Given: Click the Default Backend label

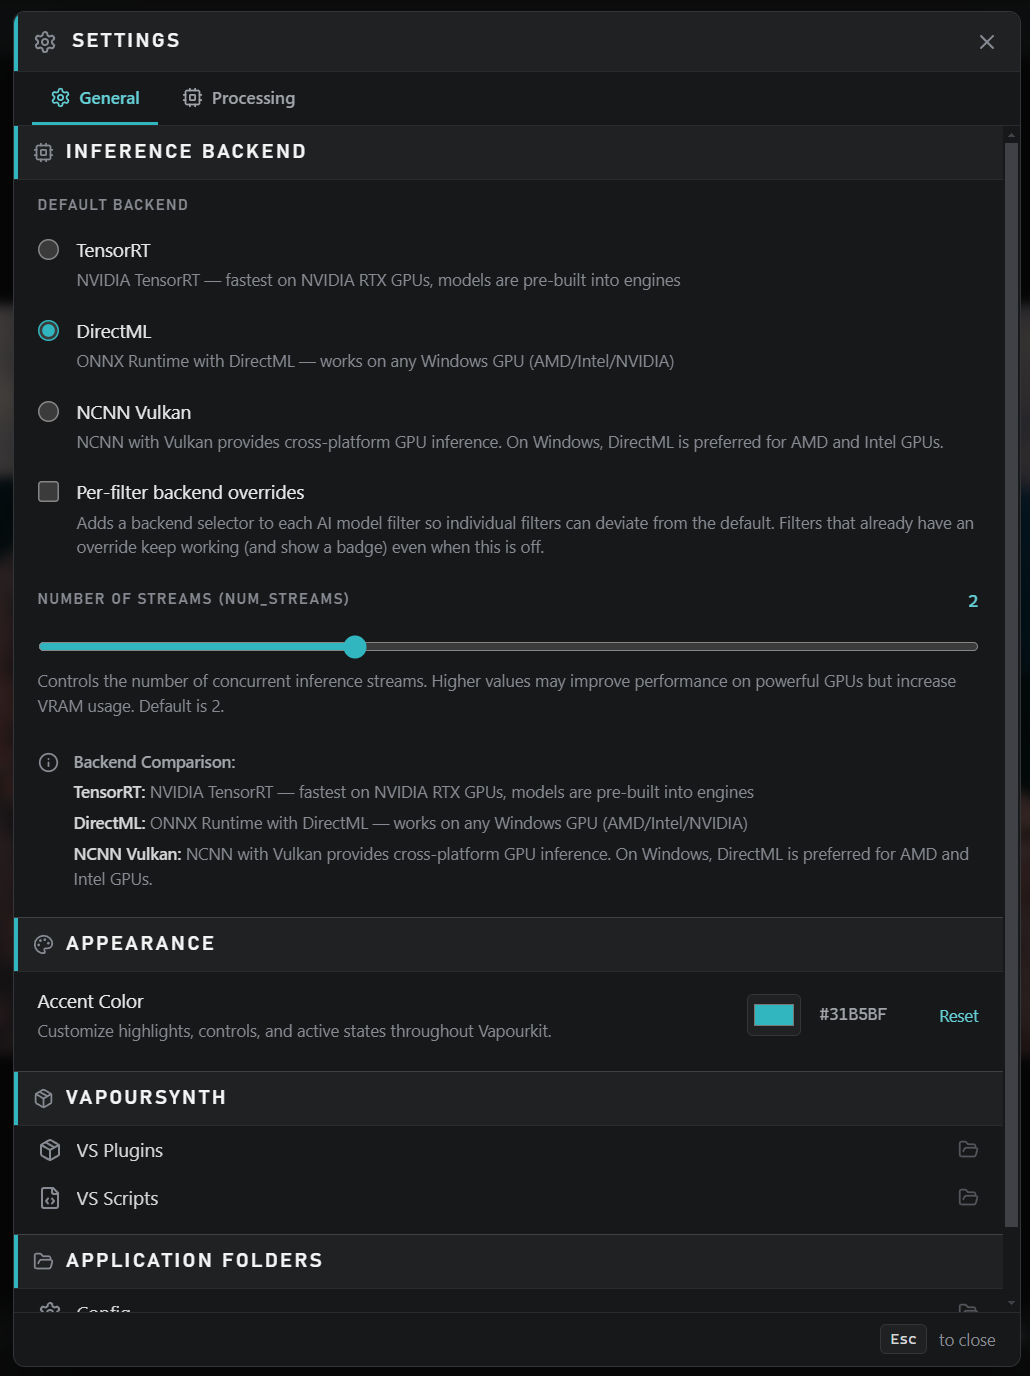Looking at the screenshot, I should 113,205.
